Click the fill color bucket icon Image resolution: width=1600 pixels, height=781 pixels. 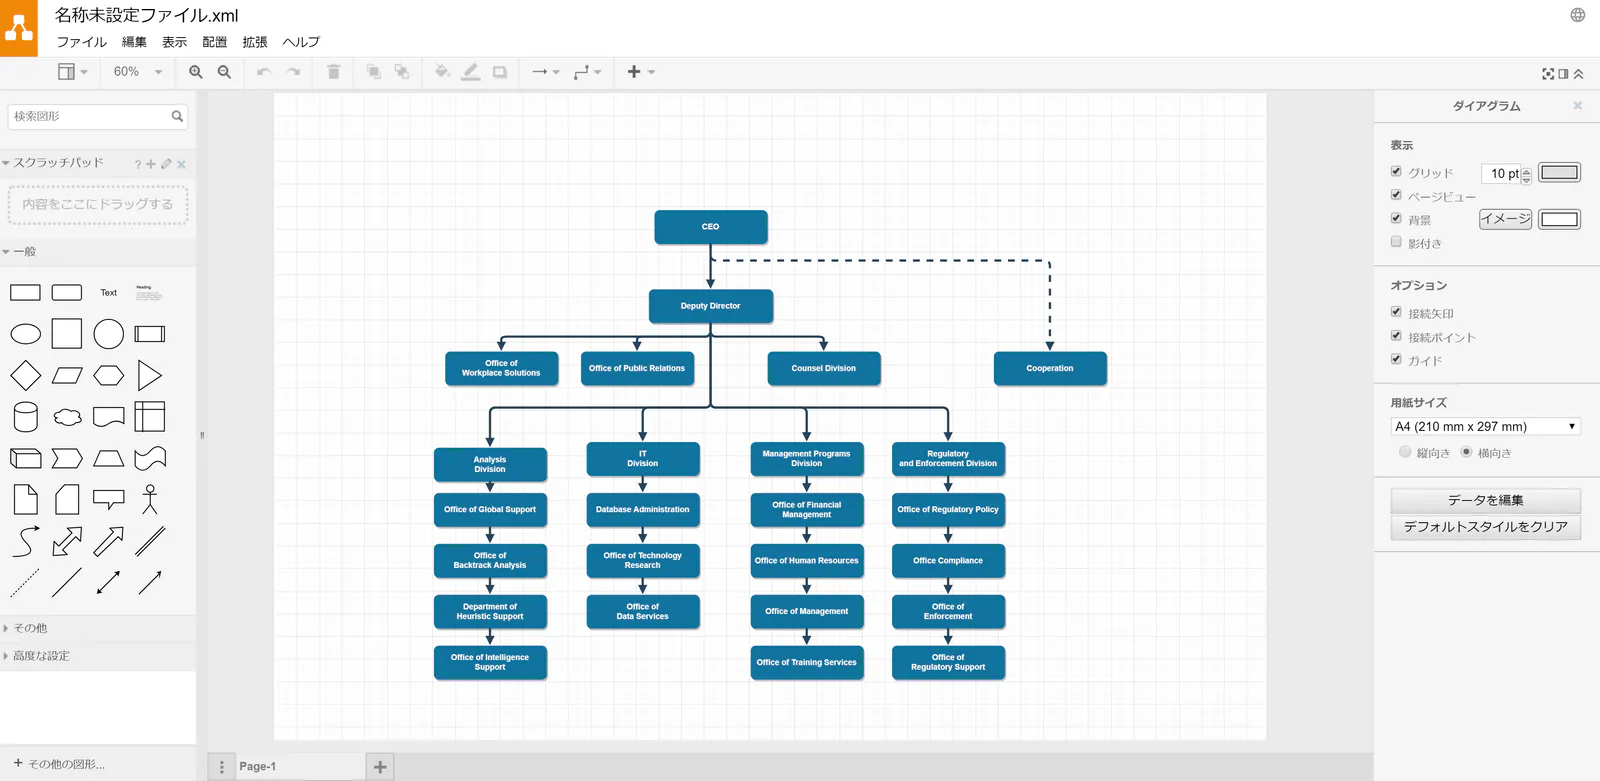click(442, 72)
